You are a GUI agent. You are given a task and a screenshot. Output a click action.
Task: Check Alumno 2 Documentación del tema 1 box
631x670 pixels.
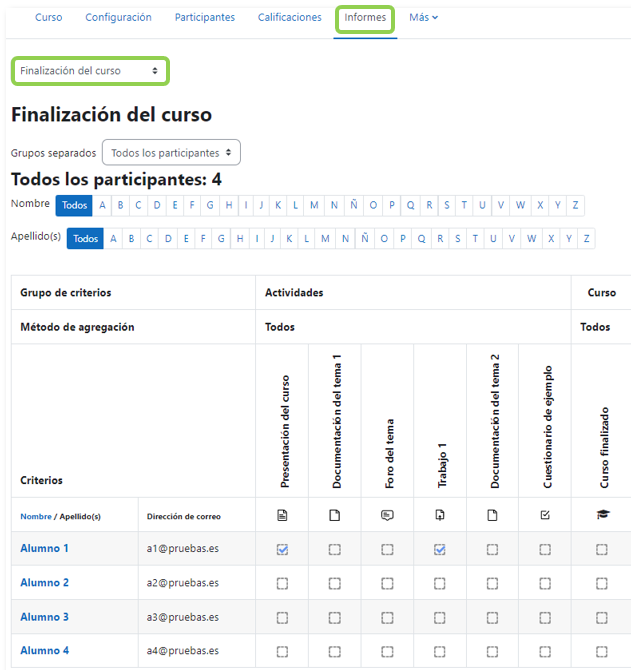pyautogui.click(x=335, y=583)
